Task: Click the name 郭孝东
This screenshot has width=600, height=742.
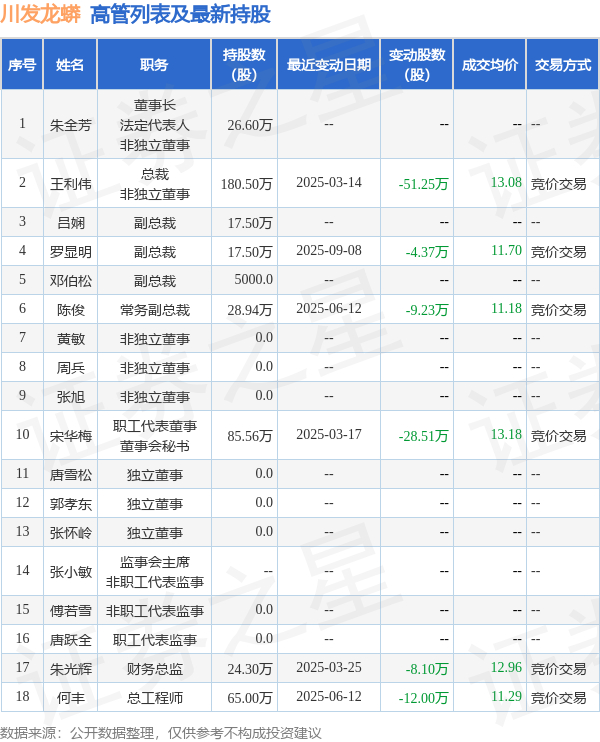Action: [x=71, y=504]
